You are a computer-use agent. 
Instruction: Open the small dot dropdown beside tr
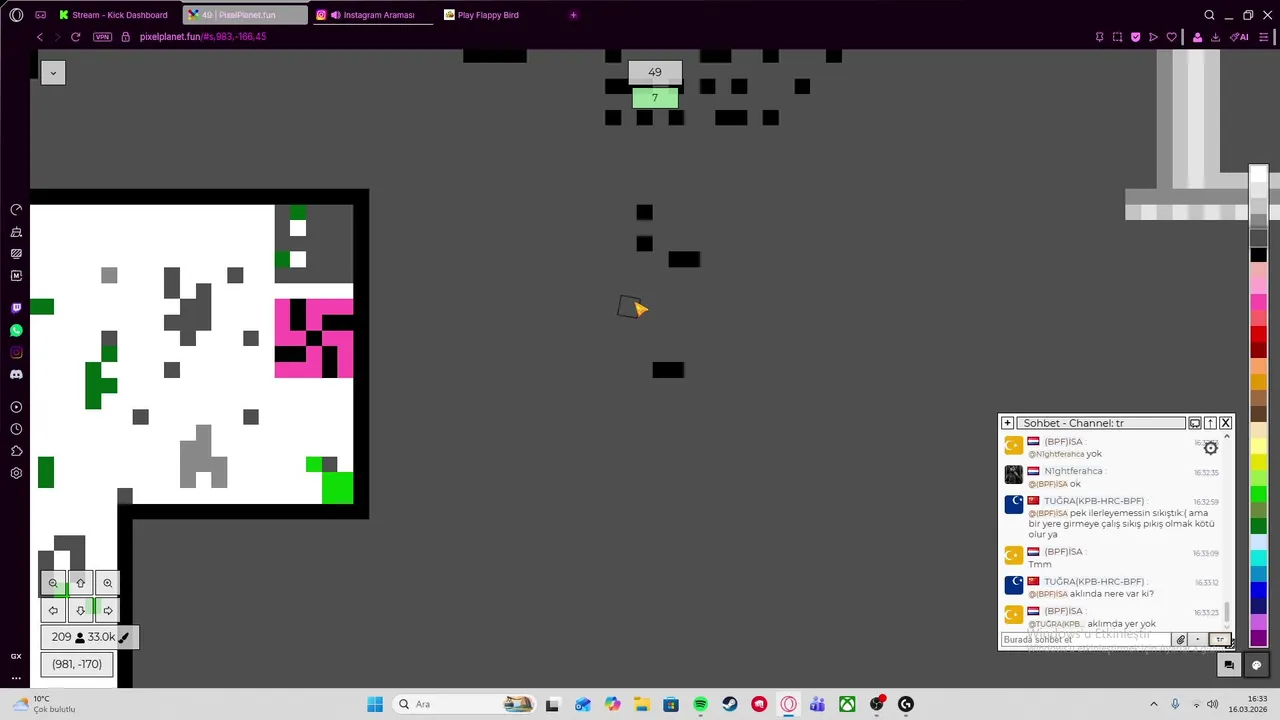(1198, 640)
